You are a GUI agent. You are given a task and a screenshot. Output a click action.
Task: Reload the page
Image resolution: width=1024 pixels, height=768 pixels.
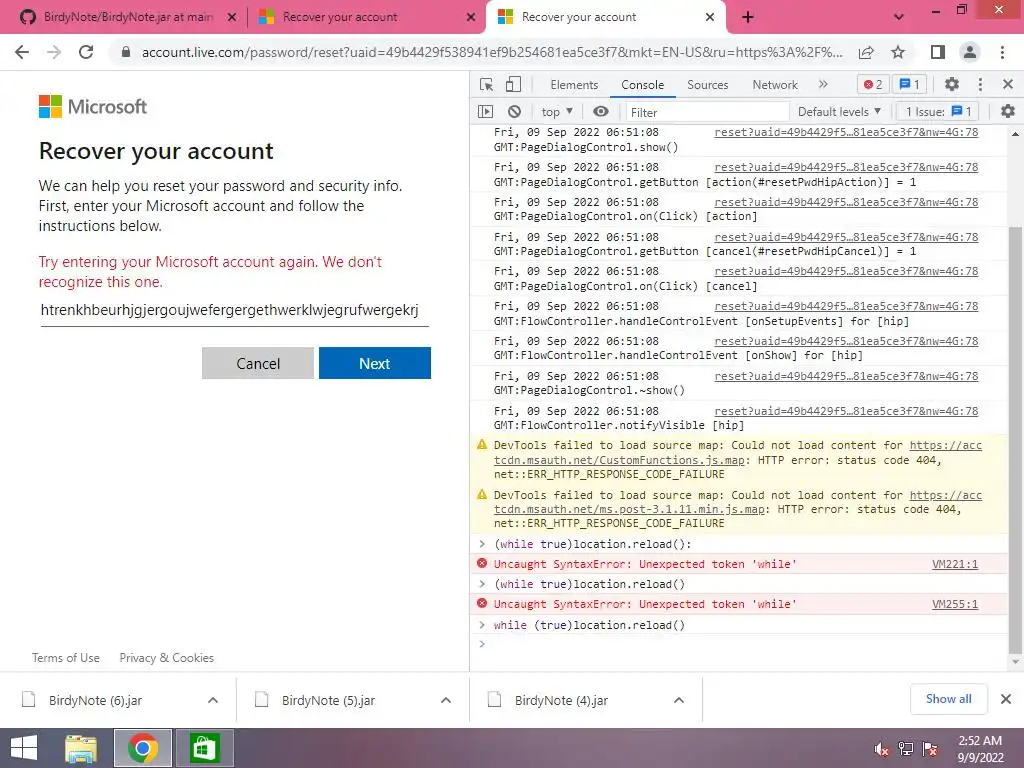tap(86, 52)
